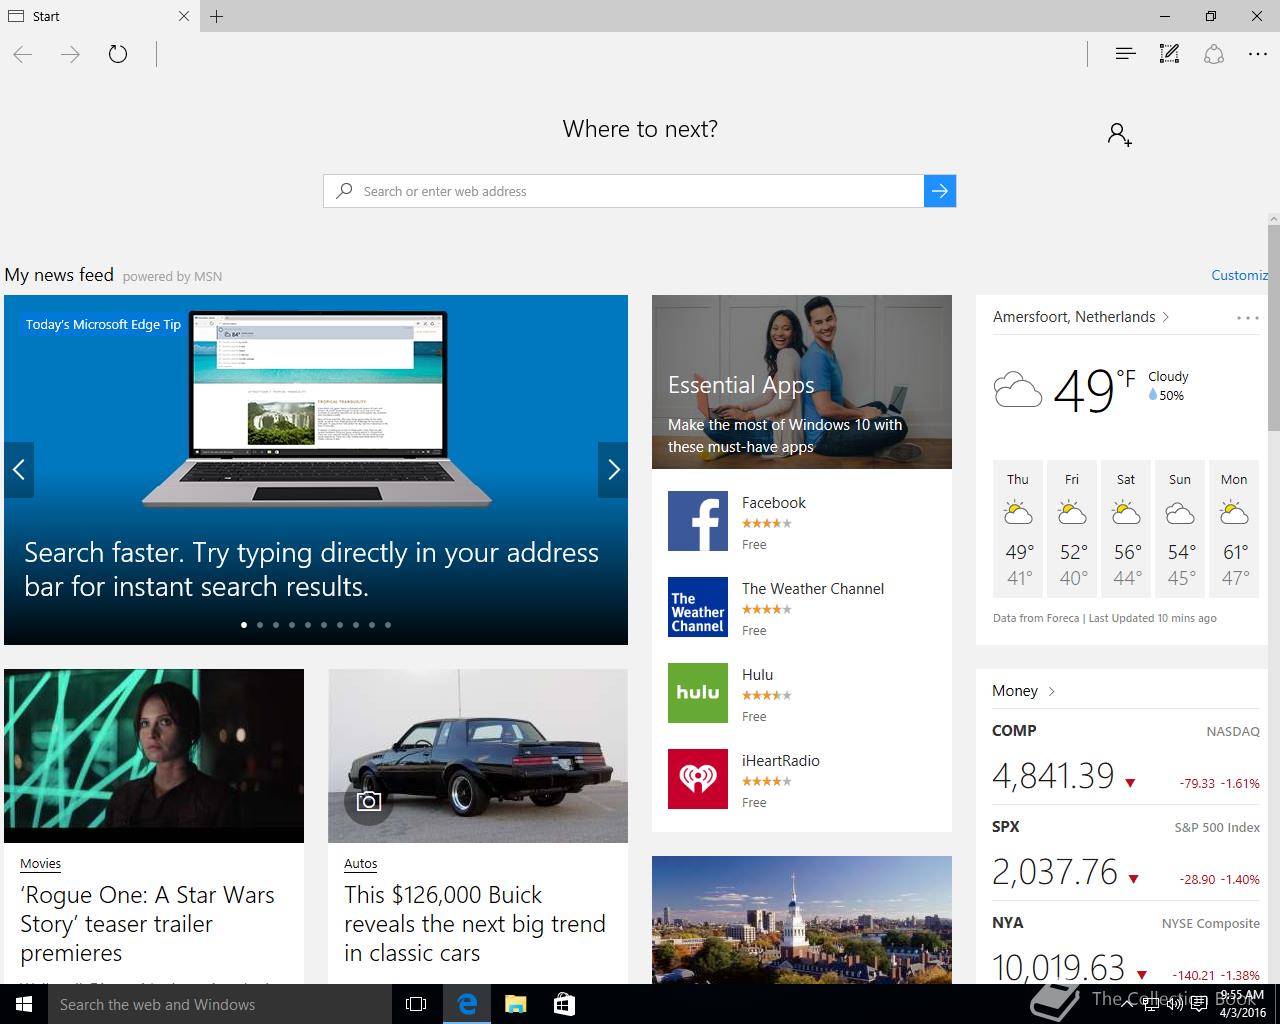Select the last carousel dot indicator
Viewport: 1280px width, 1024px height.
(x=388, y=625)
